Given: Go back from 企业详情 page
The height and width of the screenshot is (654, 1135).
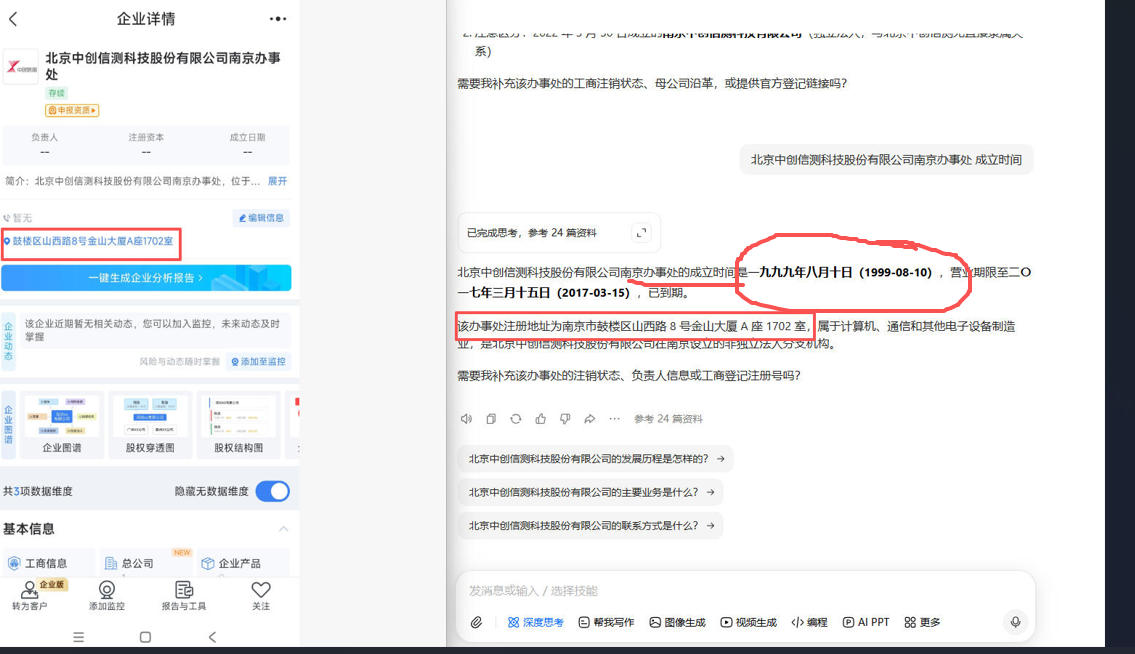Looking at the screenshot, I should (x=13, y=19).
